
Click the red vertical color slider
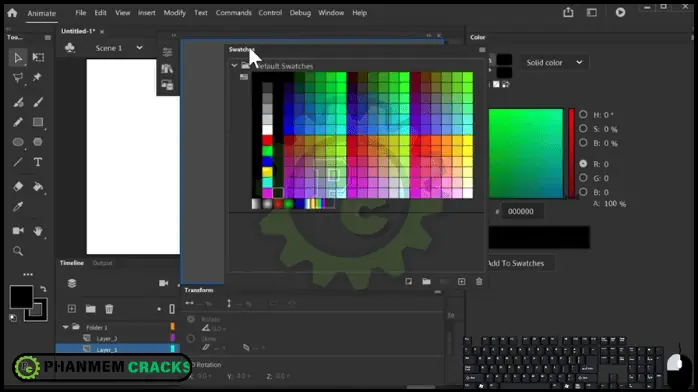pyautogui.click(x=571, y=153)
